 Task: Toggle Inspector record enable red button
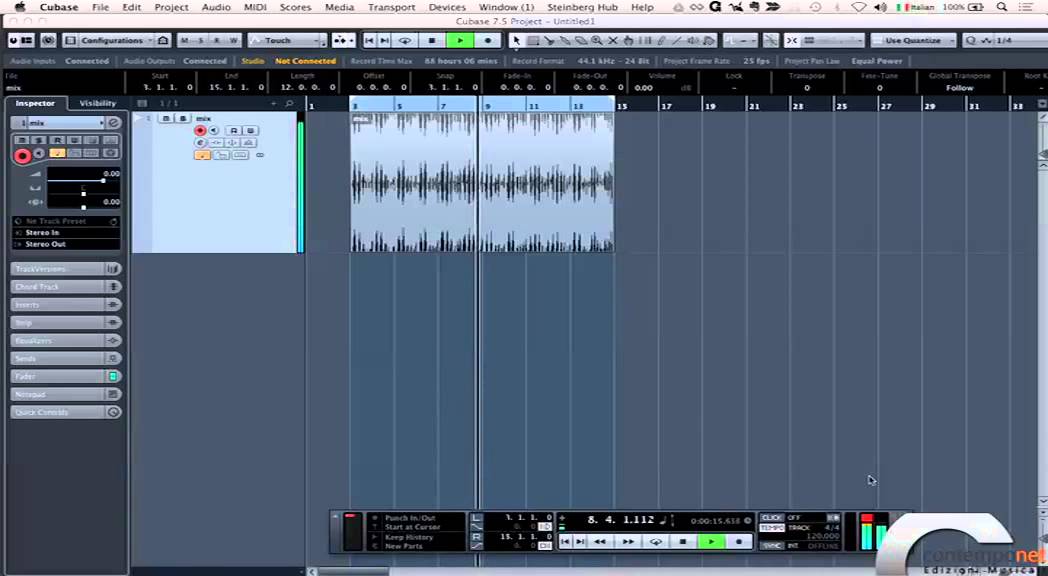pyautogui.click(x=23, y=156)
